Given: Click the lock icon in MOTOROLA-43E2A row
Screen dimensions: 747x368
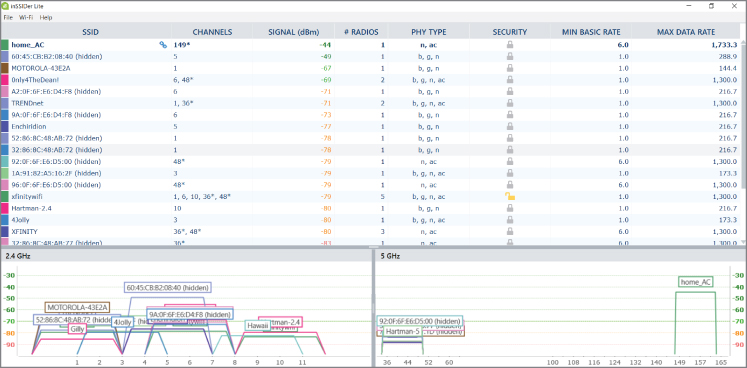Looking at the screenshot, I should click(510, 68).
